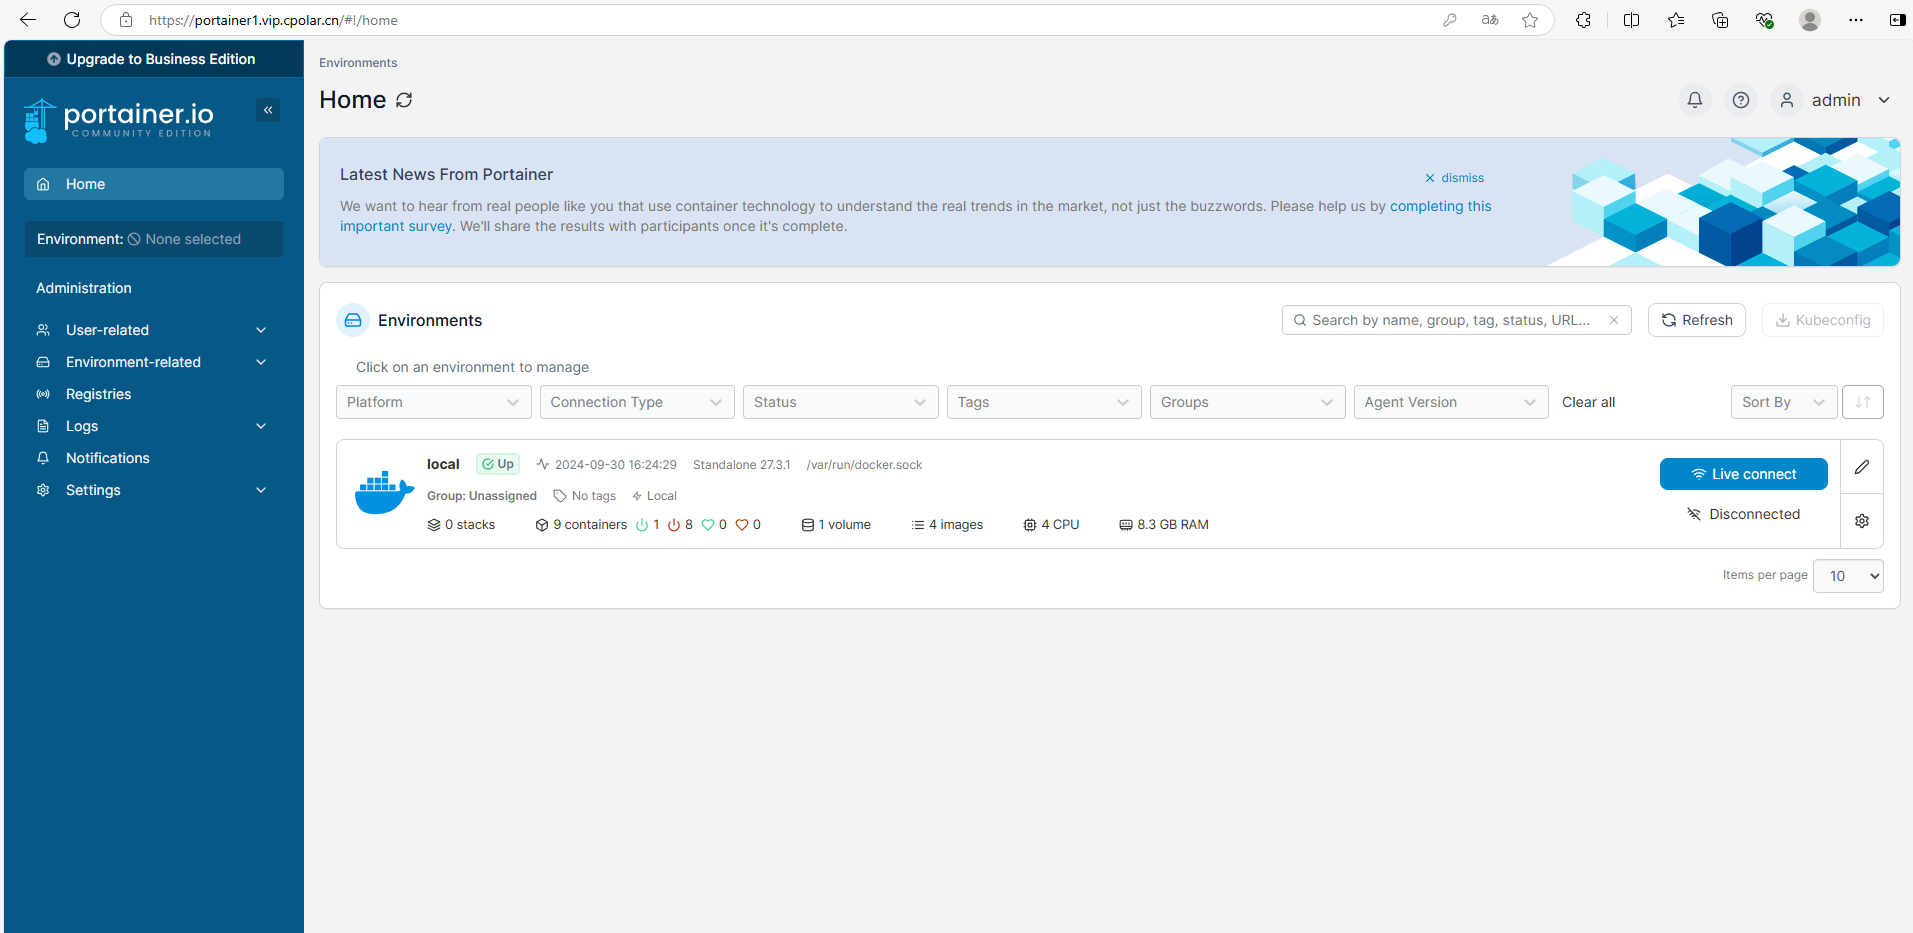Edit the local environment with the pencil icon
1913x933 pixels.
pos(1862,467)
